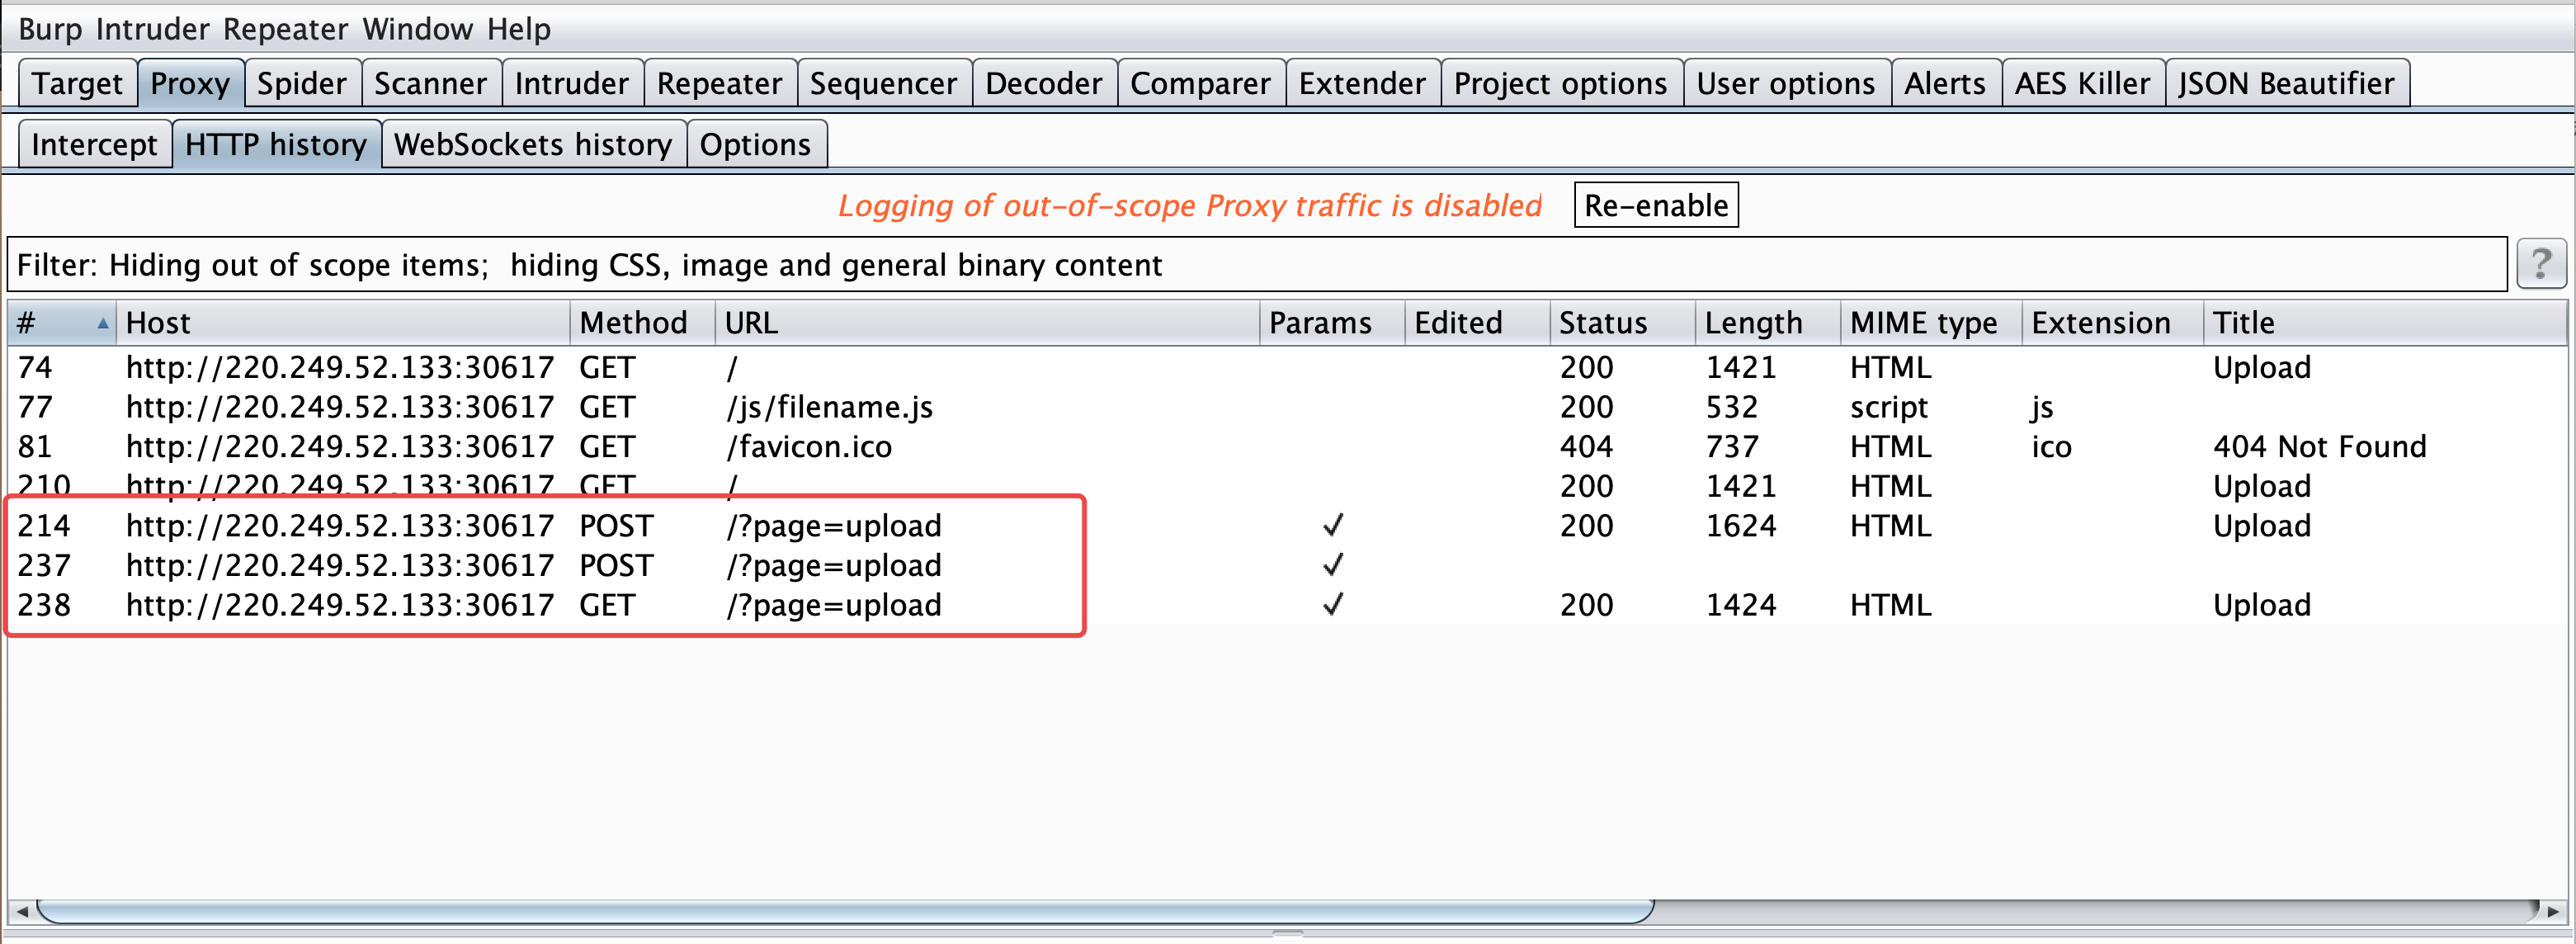2576x944 pixels.
Task: Switch to the Decoder tab
Action: (1043, 83)
